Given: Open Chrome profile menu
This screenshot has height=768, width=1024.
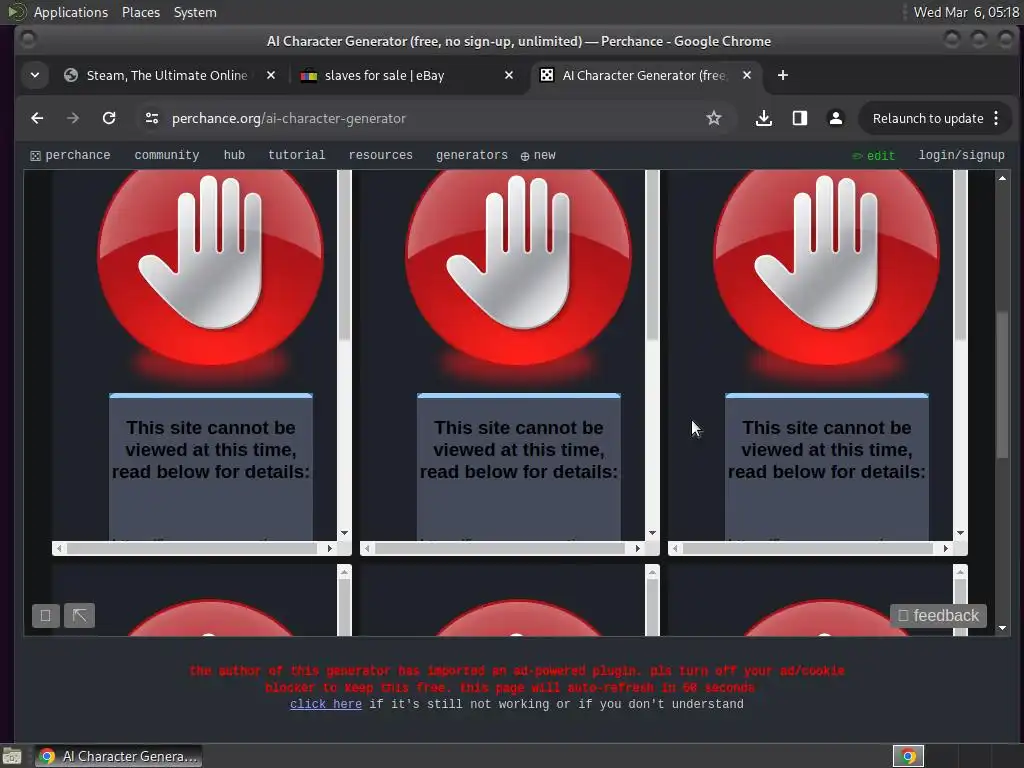Looking at the screenshot, I should pos(835,118).
